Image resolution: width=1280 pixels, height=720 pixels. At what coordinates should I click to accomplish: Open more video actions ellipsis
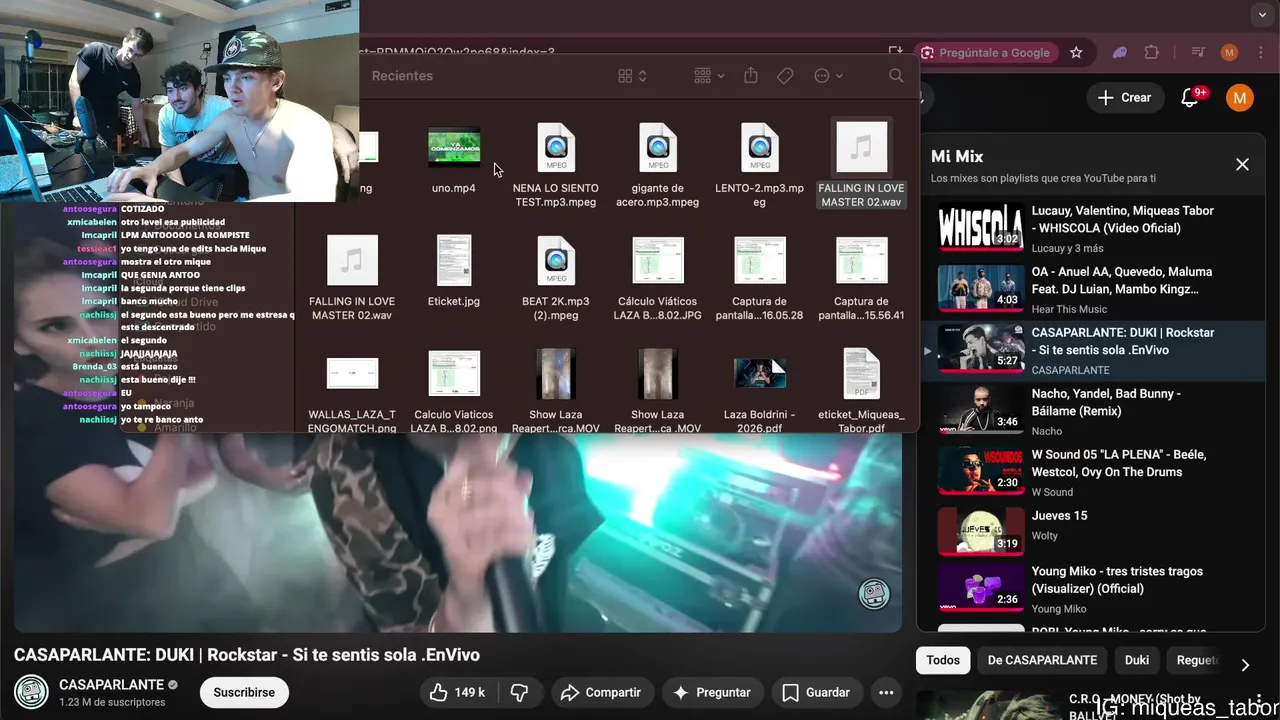coord(886,692)
